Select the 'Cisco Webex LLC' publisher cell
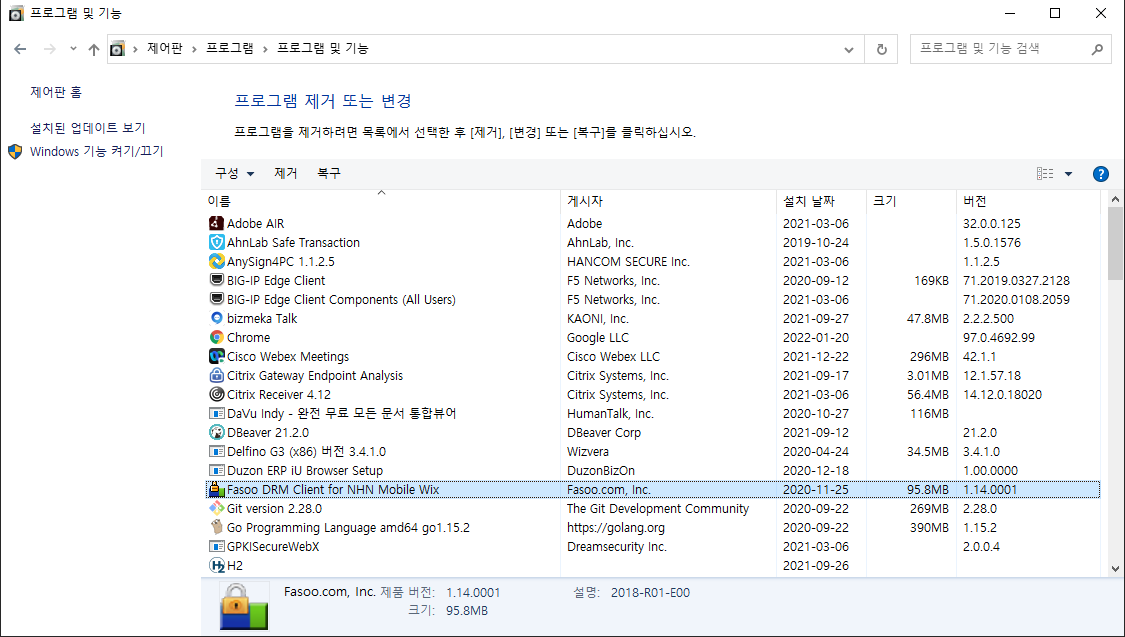The width and height of the screenshot is (1125, 637). pyautogui.click(x=613, y=357)
